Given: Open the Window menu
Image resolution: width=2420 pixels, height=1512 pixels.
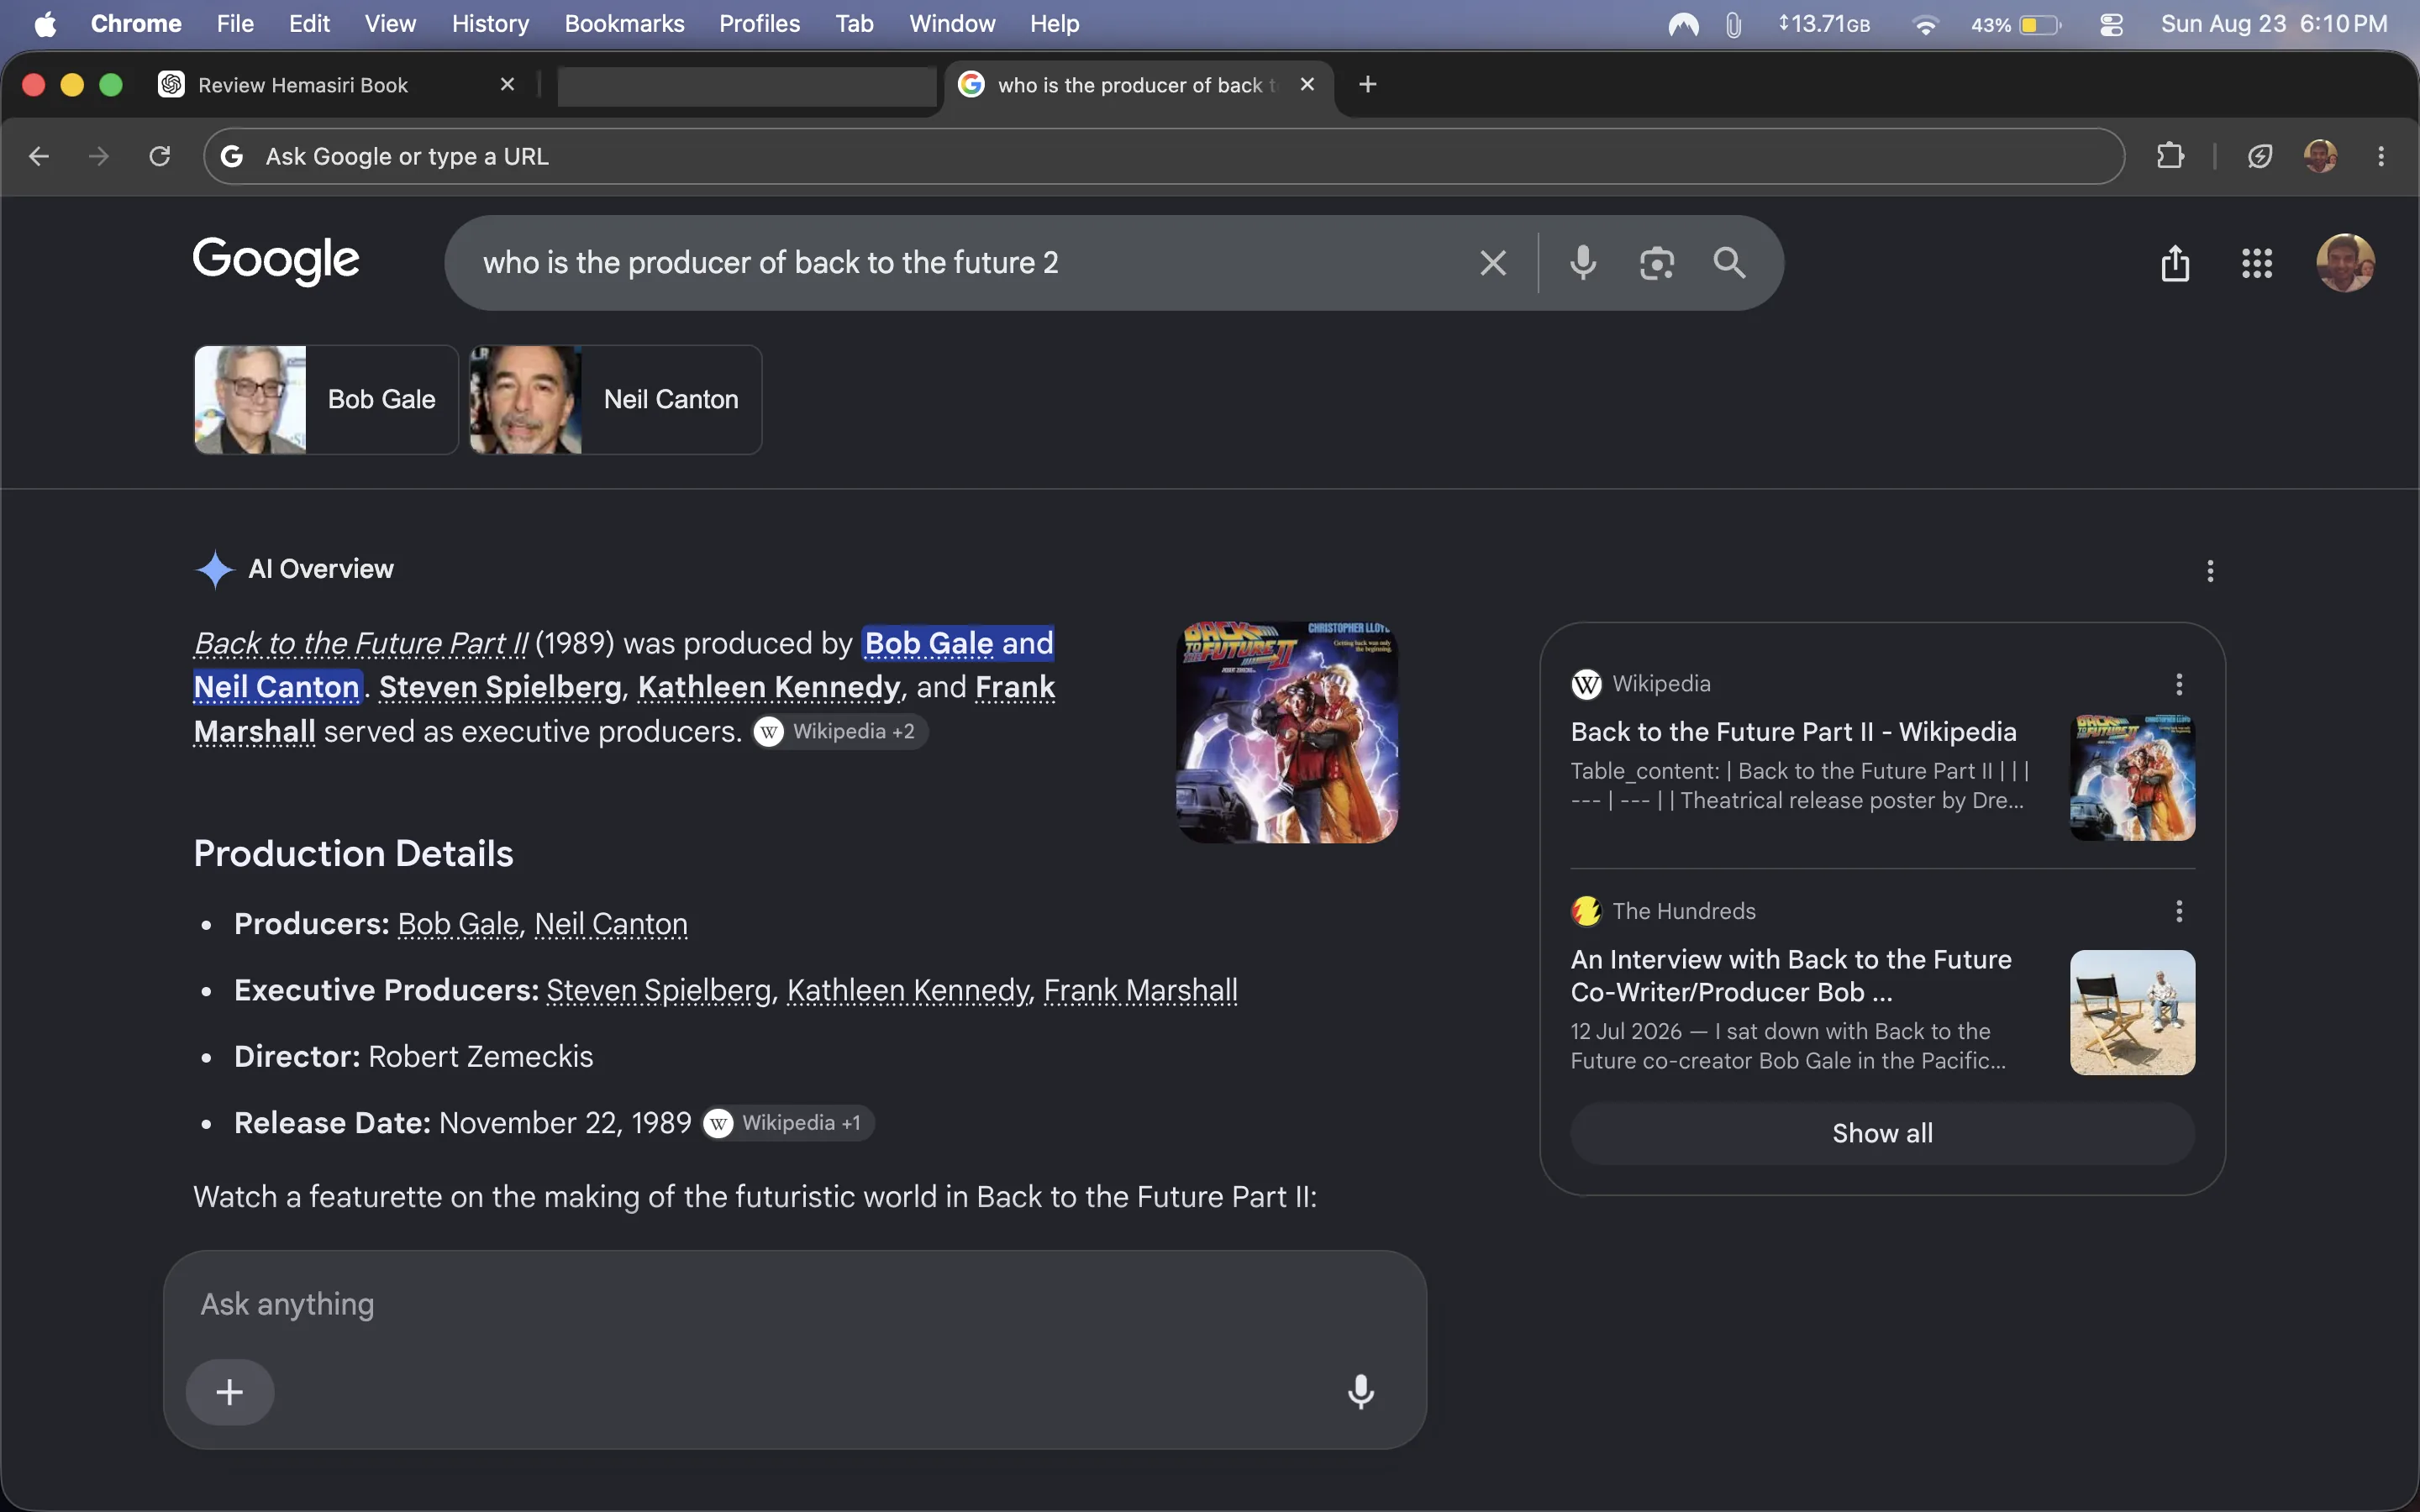Looking at the screenshot, I should (x=952, y=24).
